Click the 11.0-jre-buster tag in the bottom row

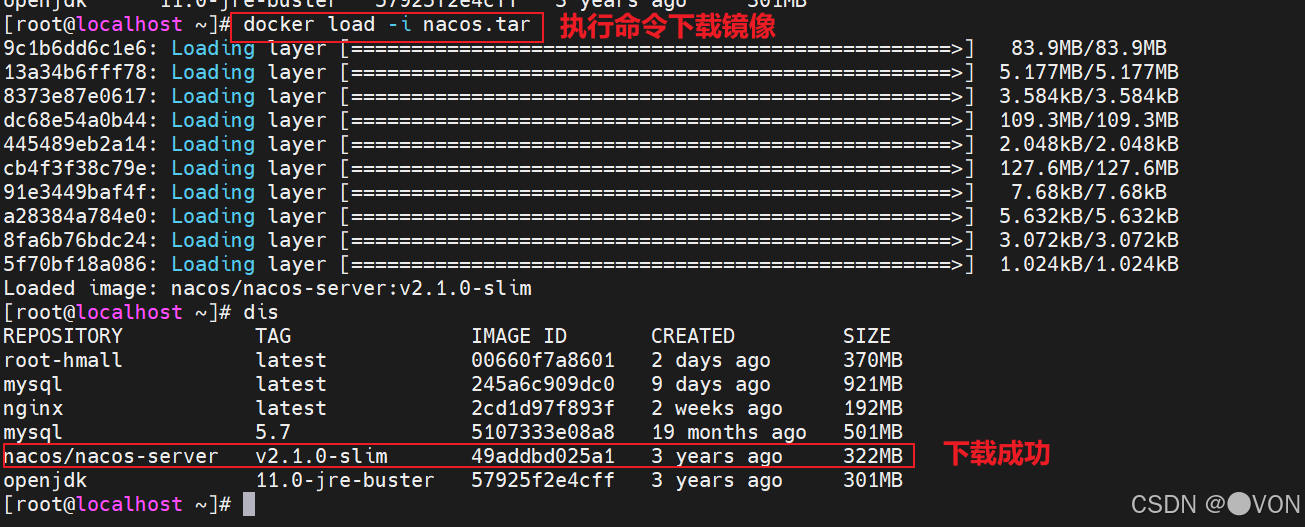(x=345, y=480)
